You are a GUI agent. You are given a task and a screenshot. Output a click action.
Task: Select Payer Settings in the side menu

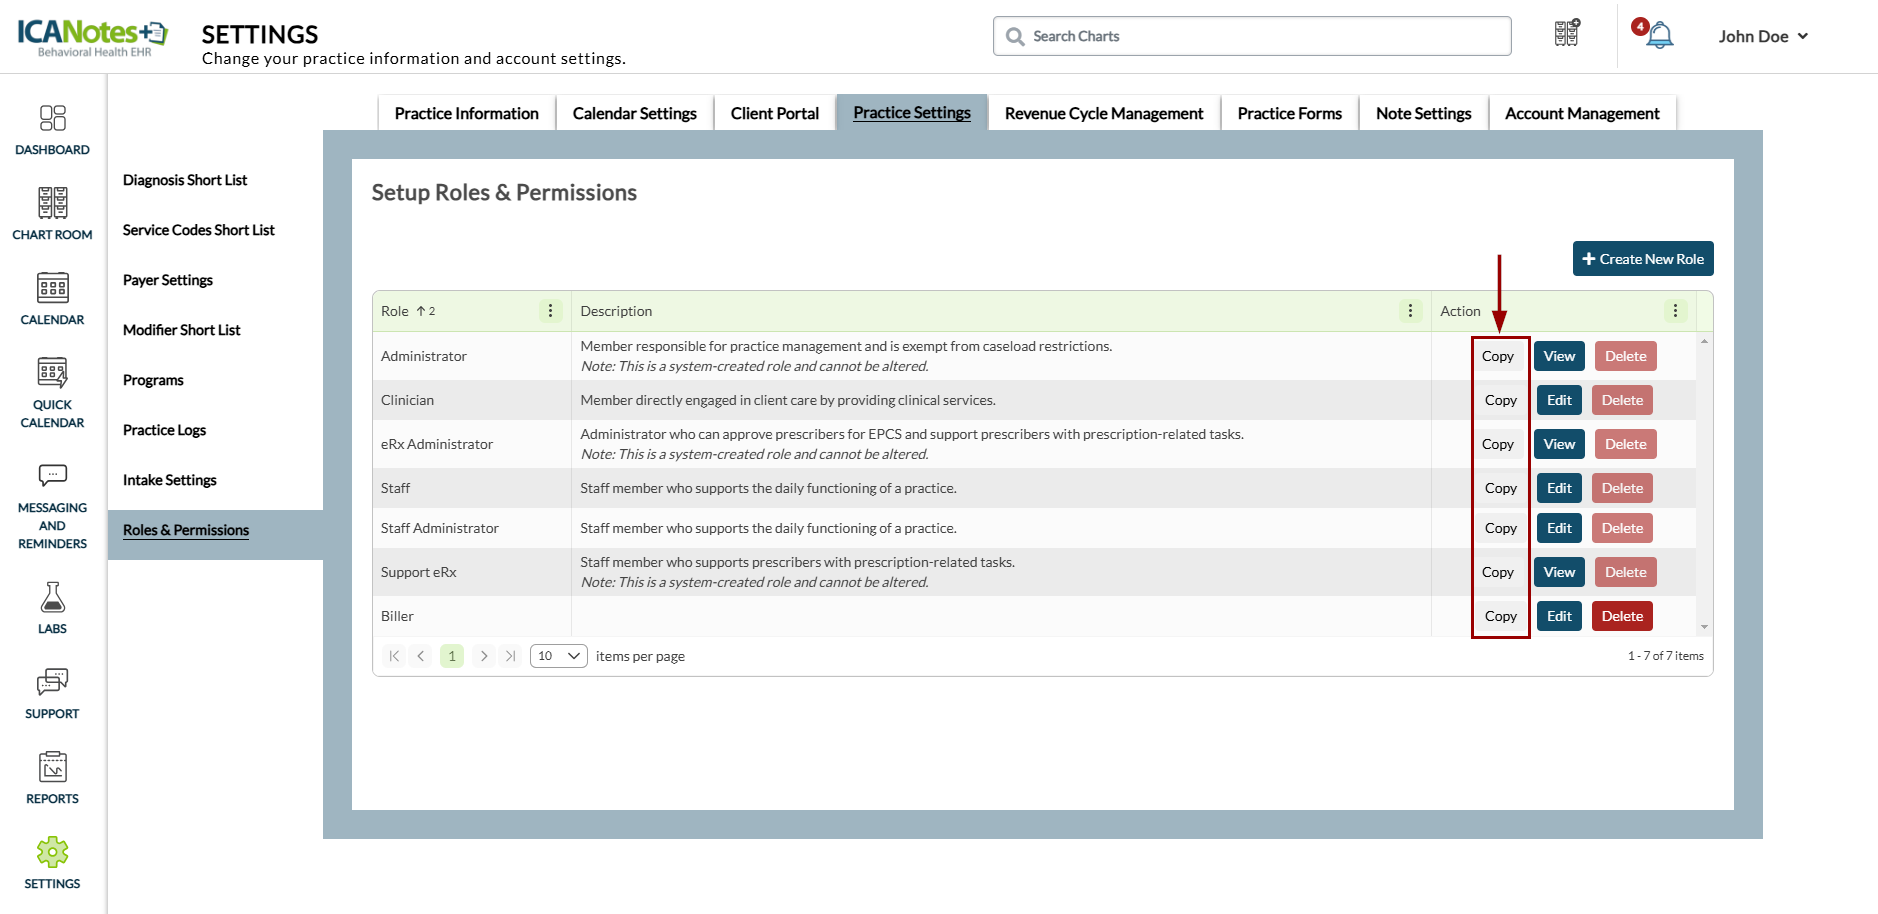[168, 280]
